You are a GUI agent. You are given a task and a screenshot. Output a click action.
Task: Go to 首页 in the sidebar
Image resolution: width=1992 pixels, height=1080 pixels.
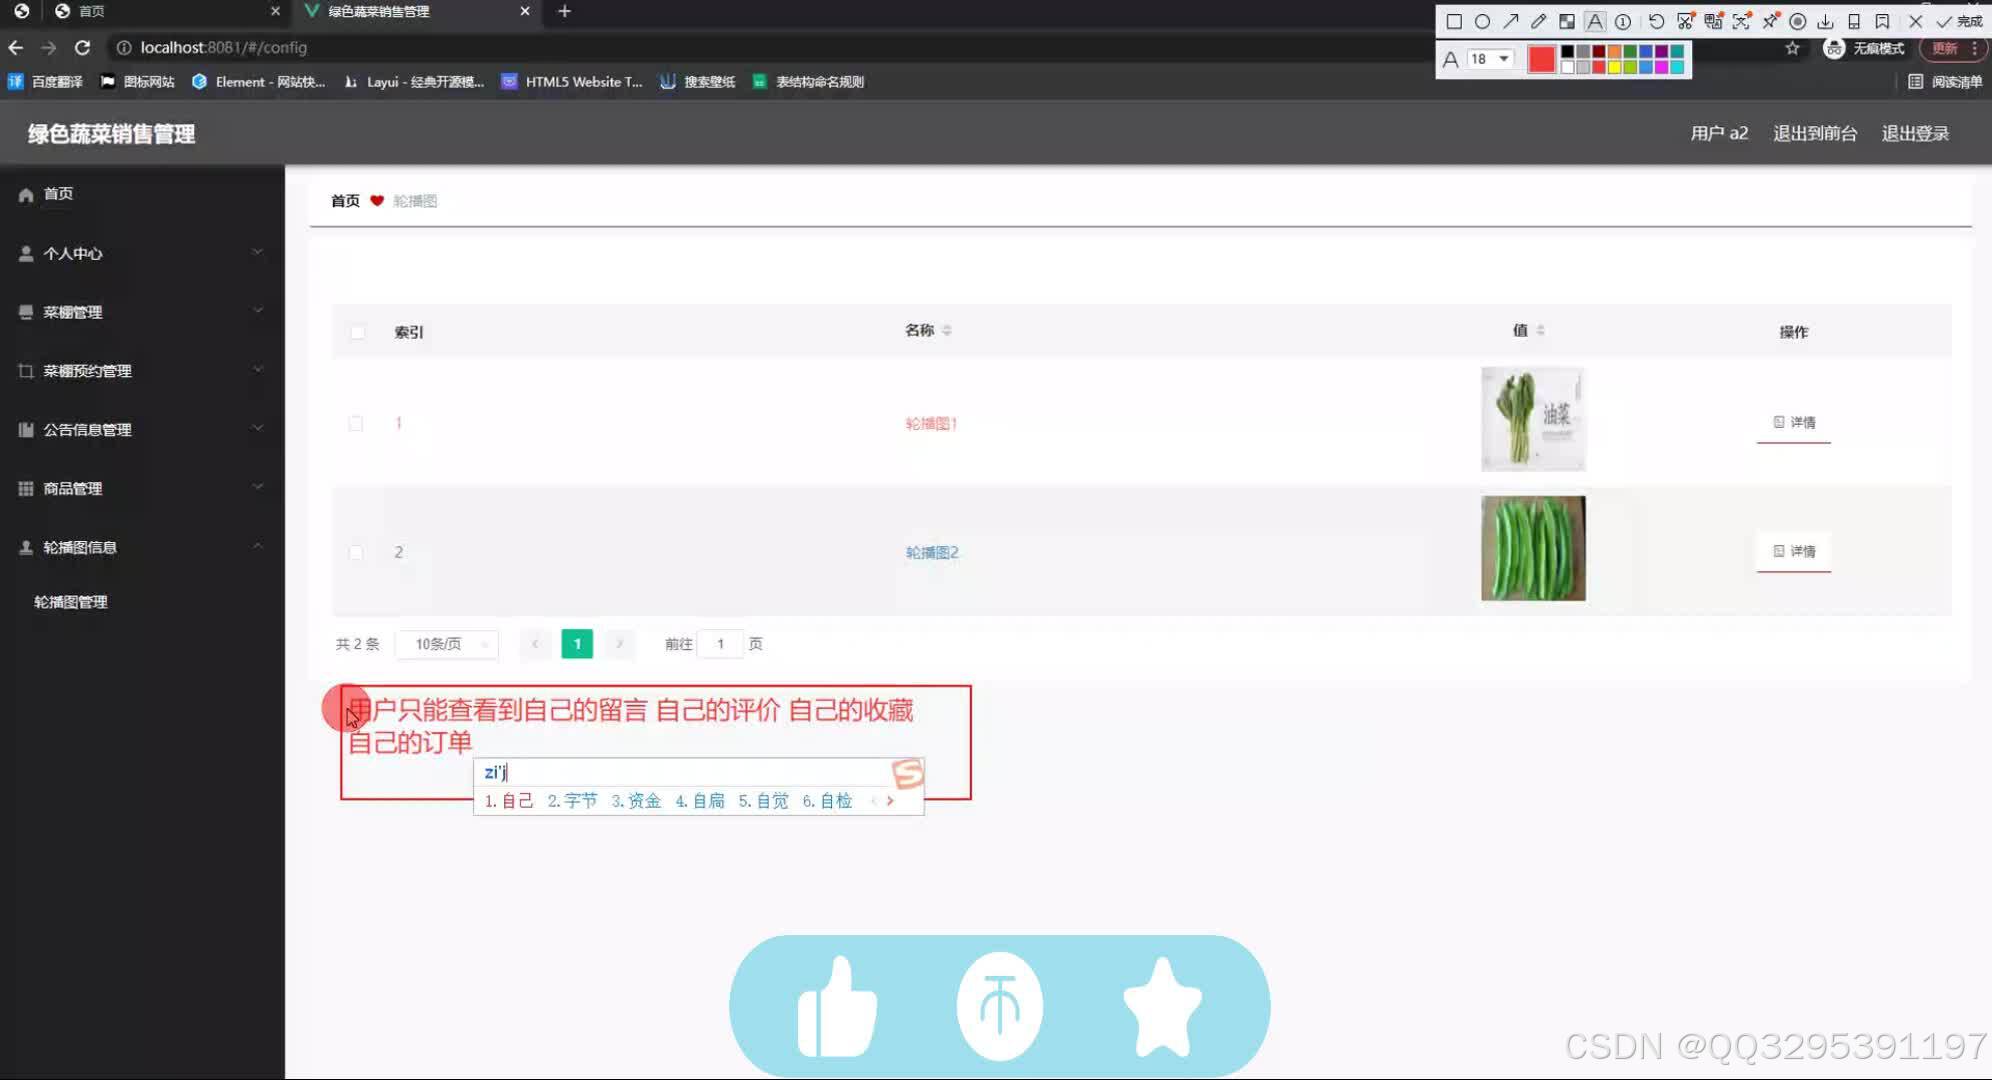coord(142,194)
